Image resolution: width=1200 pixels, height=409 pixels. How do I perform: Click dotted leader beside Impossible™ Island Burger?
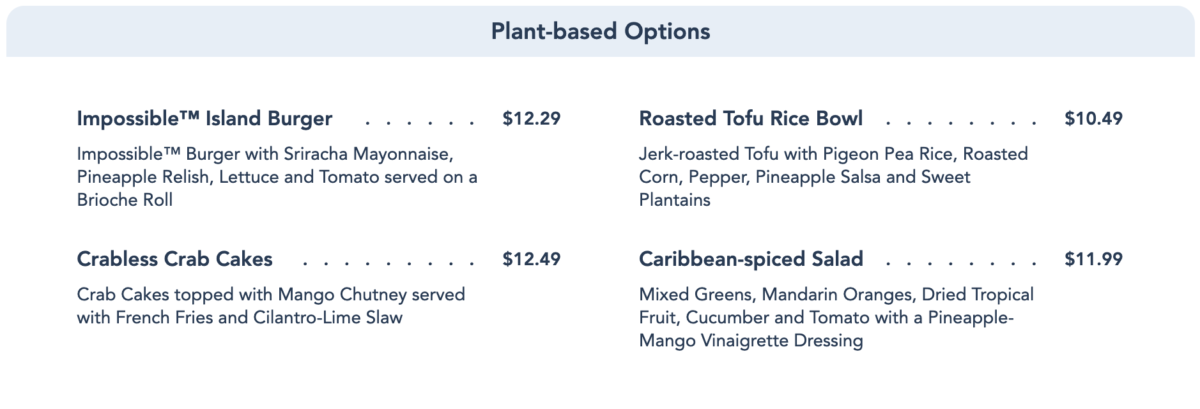point(418,122)
